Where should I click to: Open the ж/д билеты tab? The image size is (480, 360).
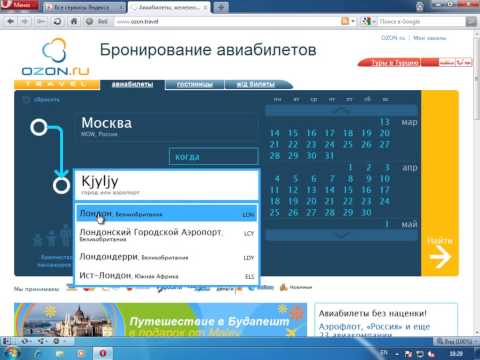tap(256, 84)
